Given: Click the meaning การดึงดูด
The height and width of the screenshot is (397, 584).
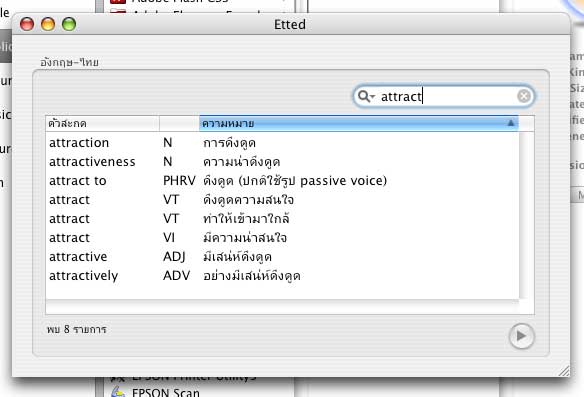Looking at the screenshot, I should point(229,143).
